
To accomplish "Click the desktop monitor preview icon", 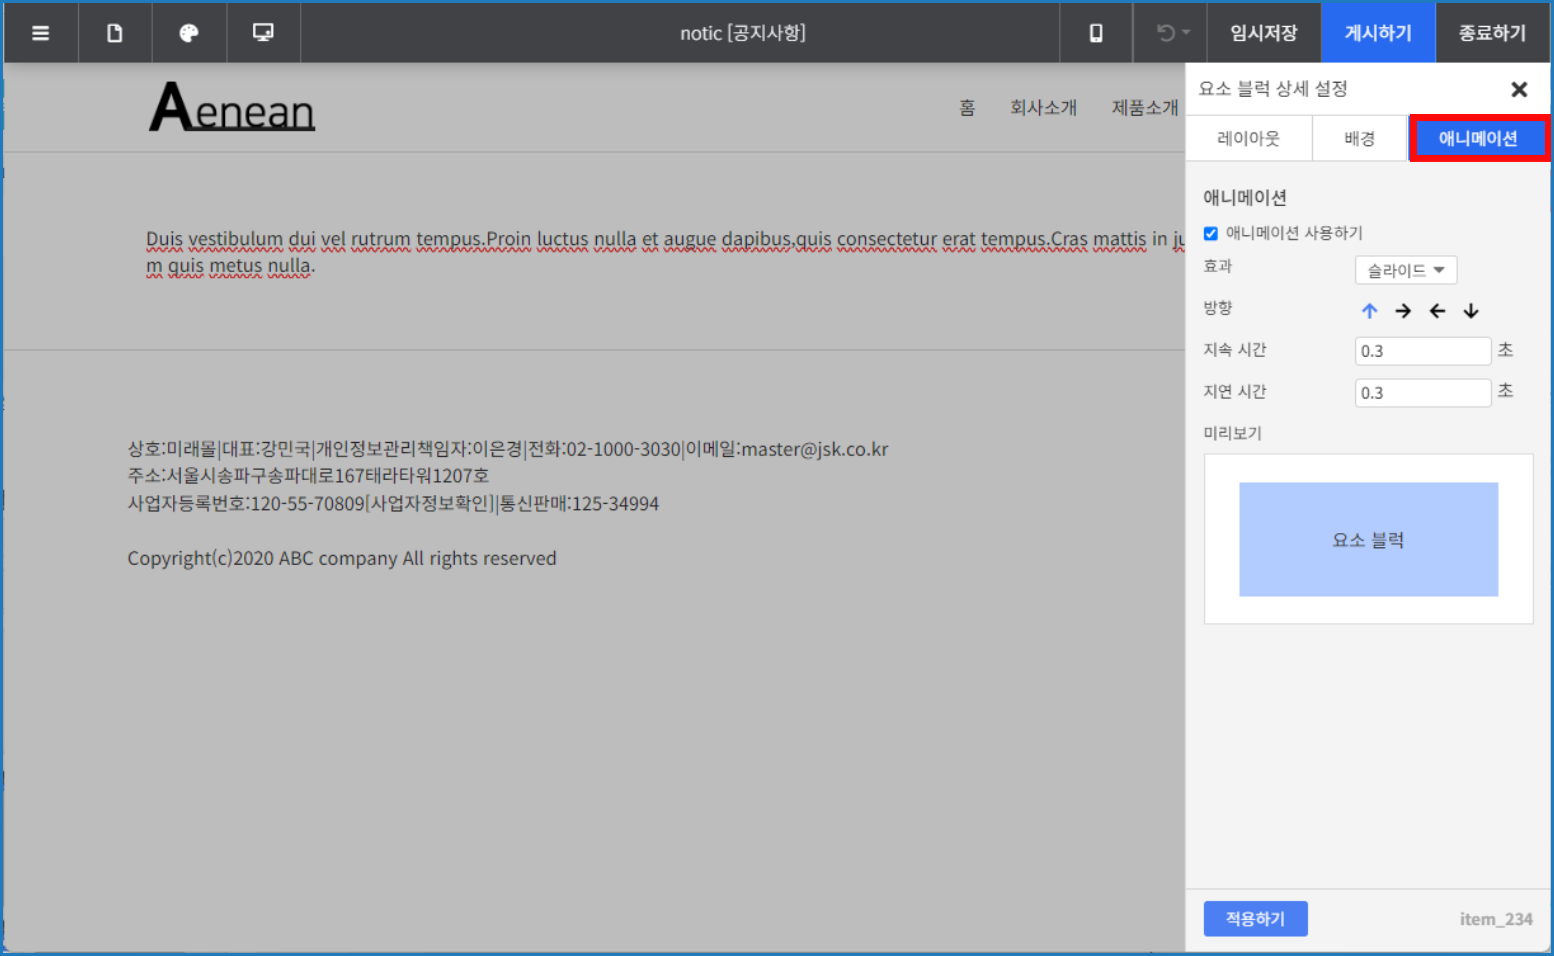I will click(263, 33).
